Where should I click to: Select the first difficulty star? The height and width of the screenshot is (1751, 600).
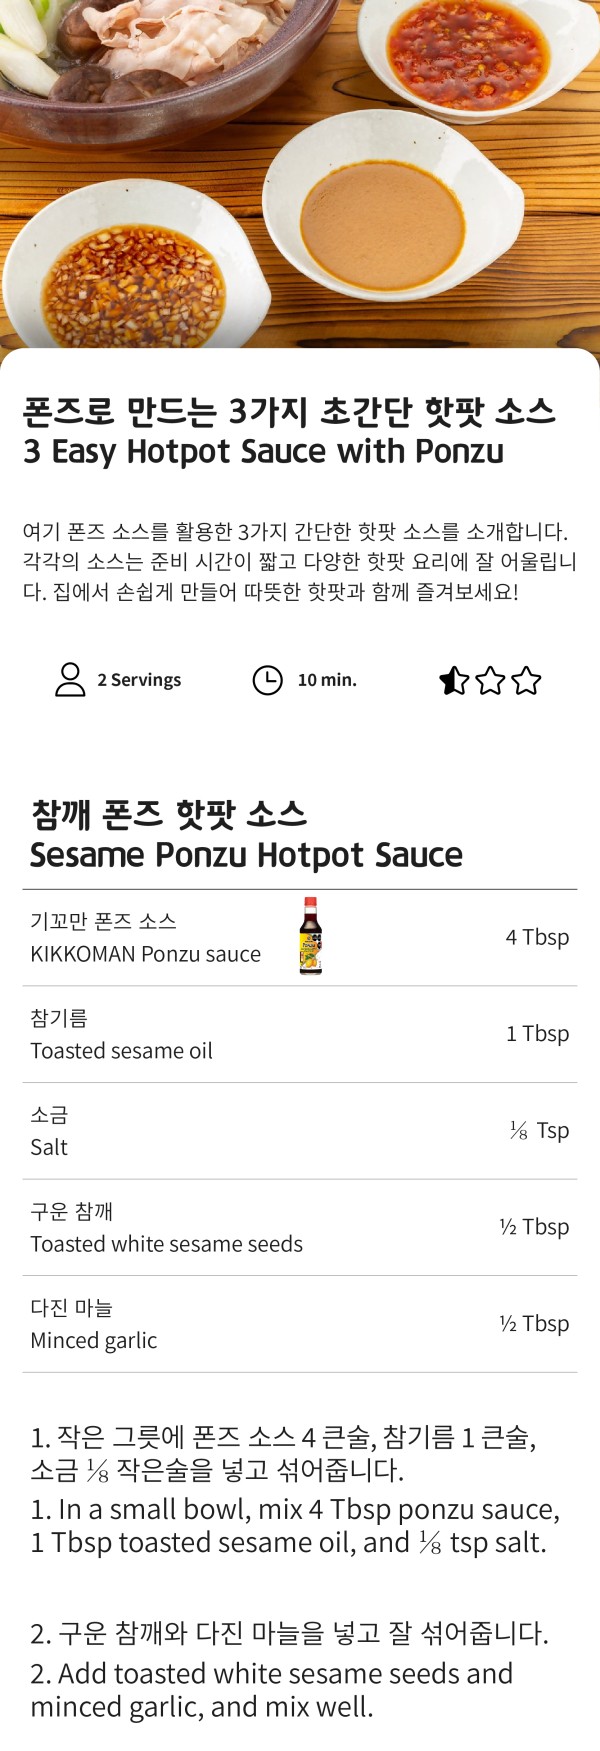454,681
